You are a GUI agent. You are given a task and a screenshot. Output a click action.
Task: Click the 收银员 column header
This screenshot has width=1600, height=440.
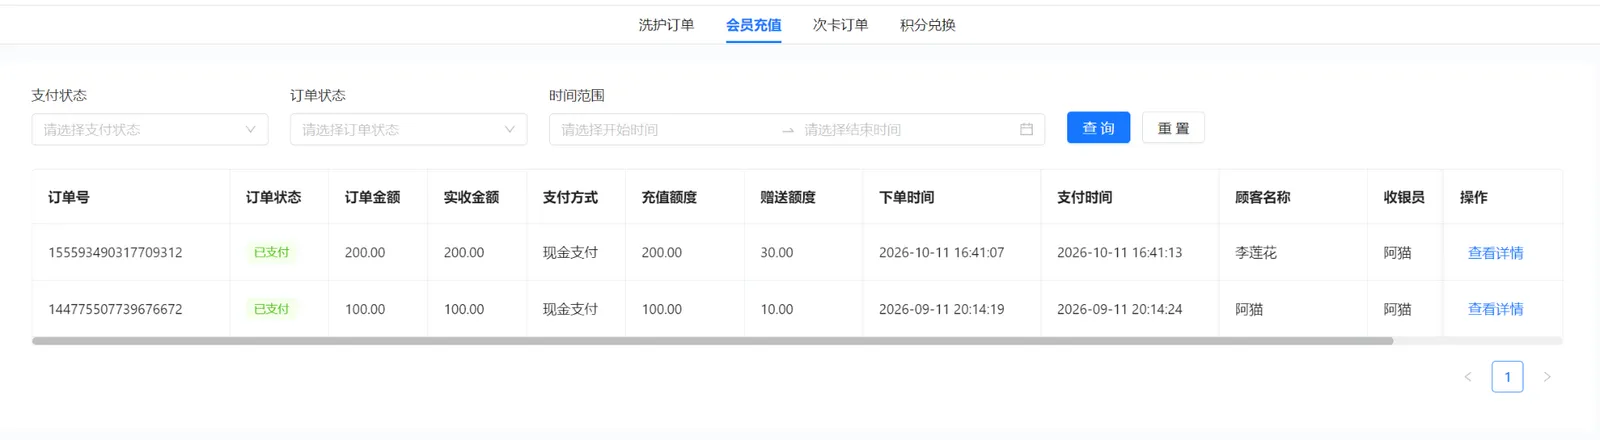pos(1404,197)
